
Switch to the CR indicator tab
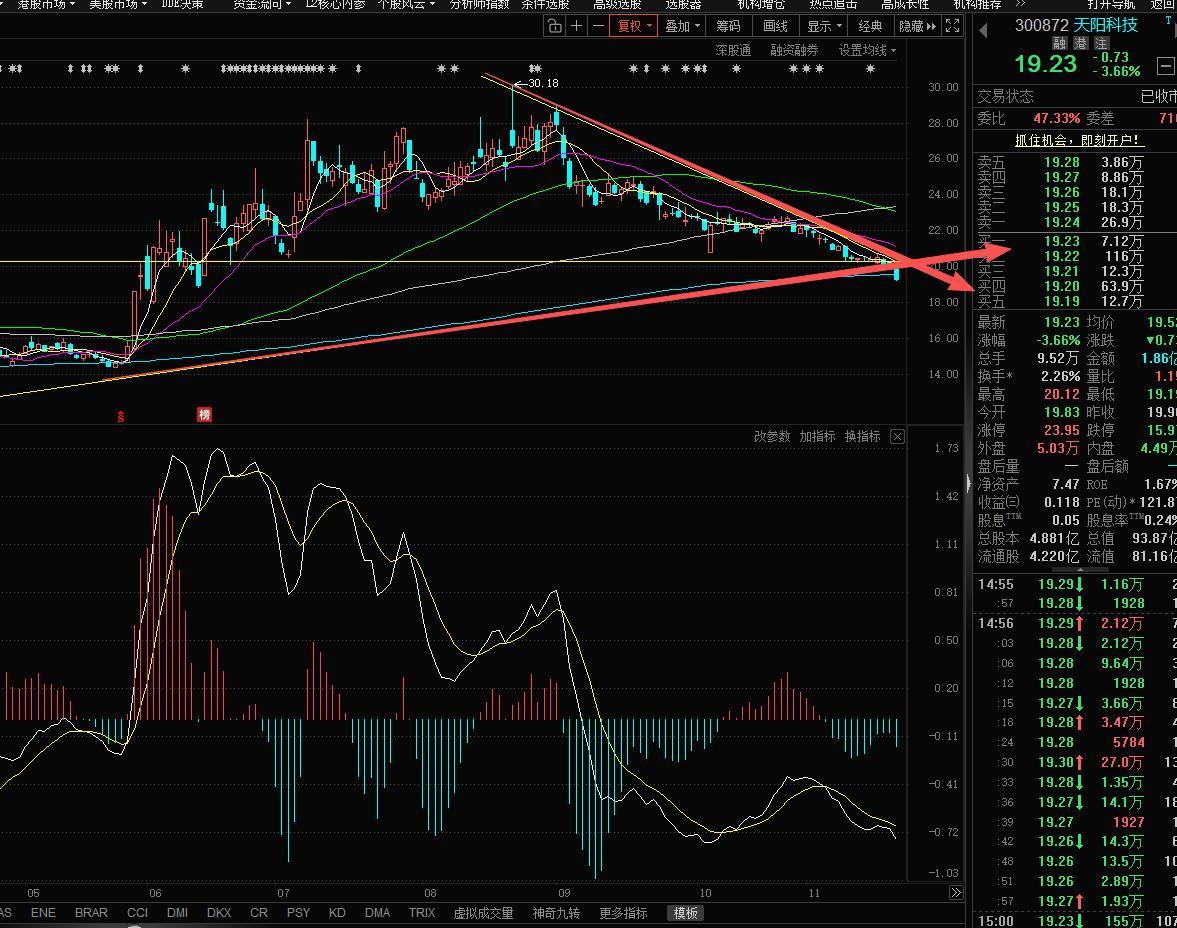[x=259, y=913]
